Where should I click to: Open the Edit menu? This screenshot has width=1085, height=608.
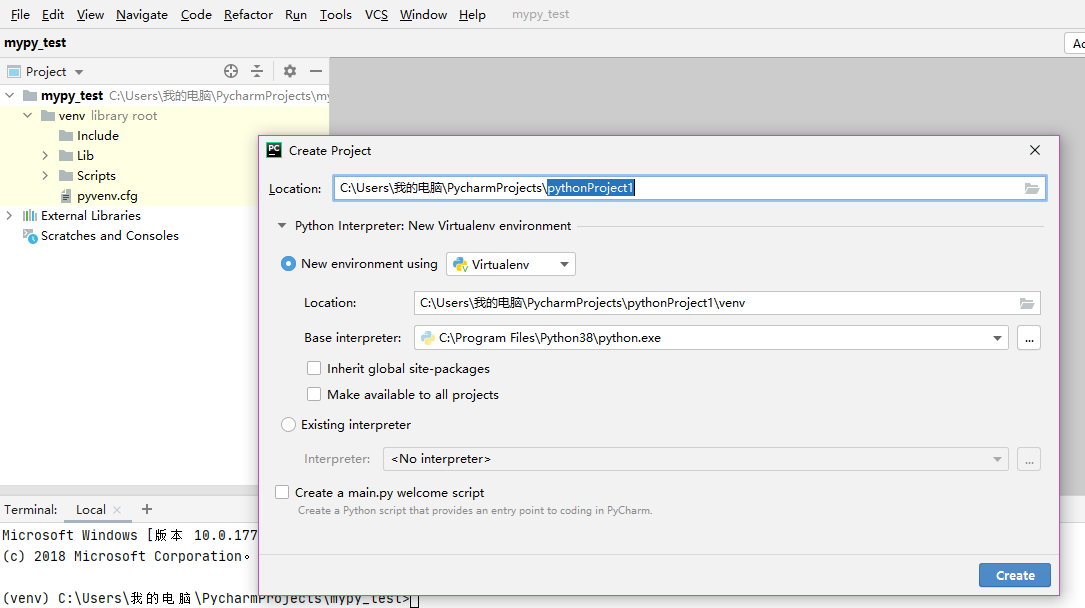[53, 15]
